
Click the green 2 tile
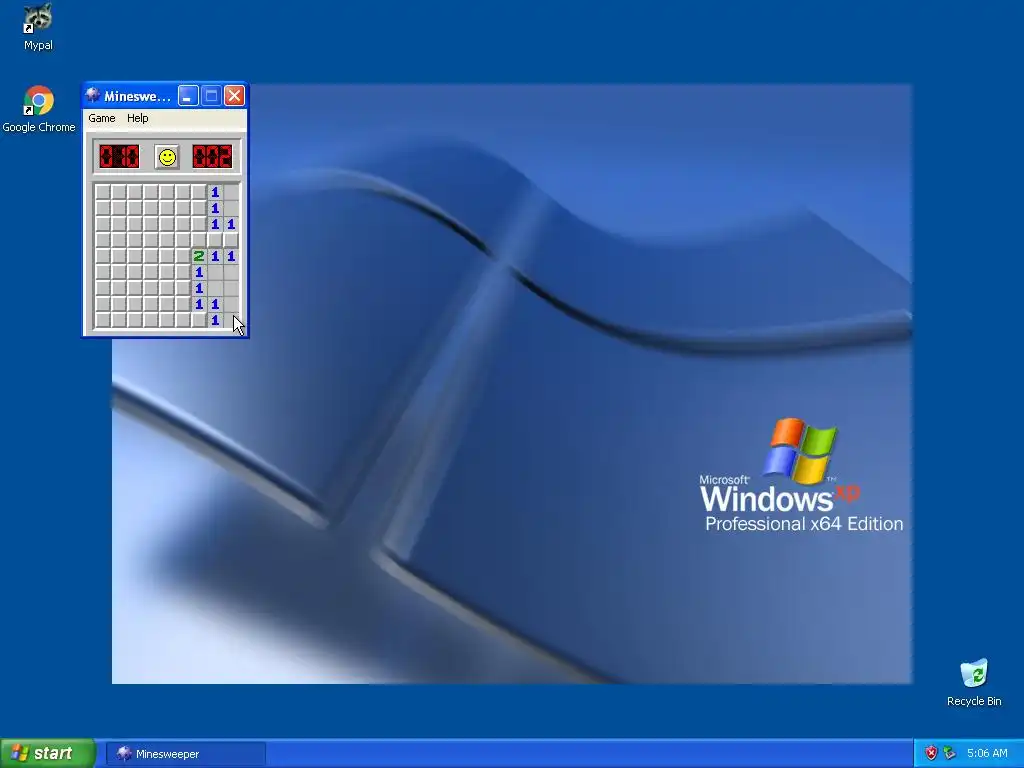pos(199,256)
